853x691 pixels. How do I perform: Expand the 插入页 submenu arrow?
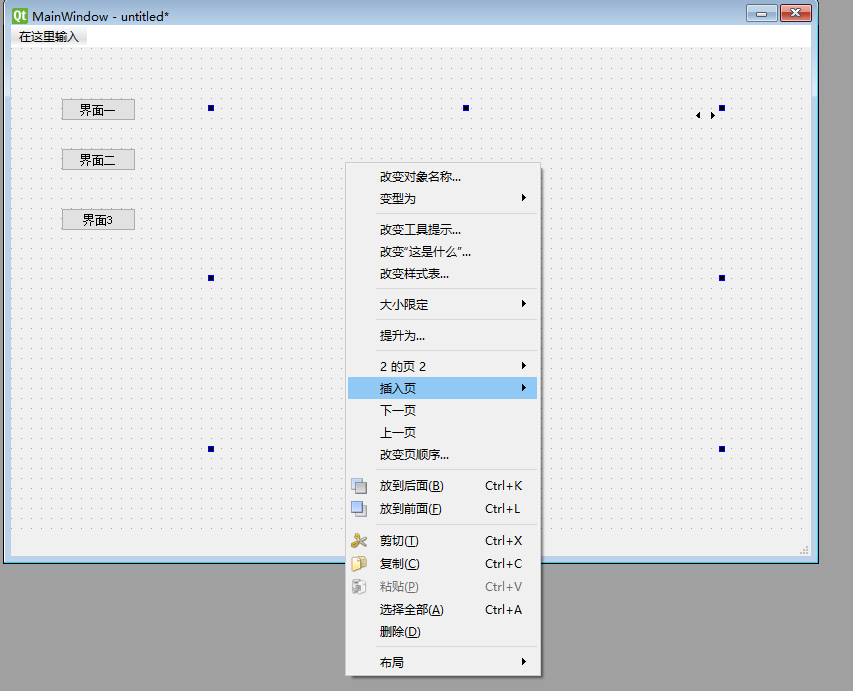525,388
